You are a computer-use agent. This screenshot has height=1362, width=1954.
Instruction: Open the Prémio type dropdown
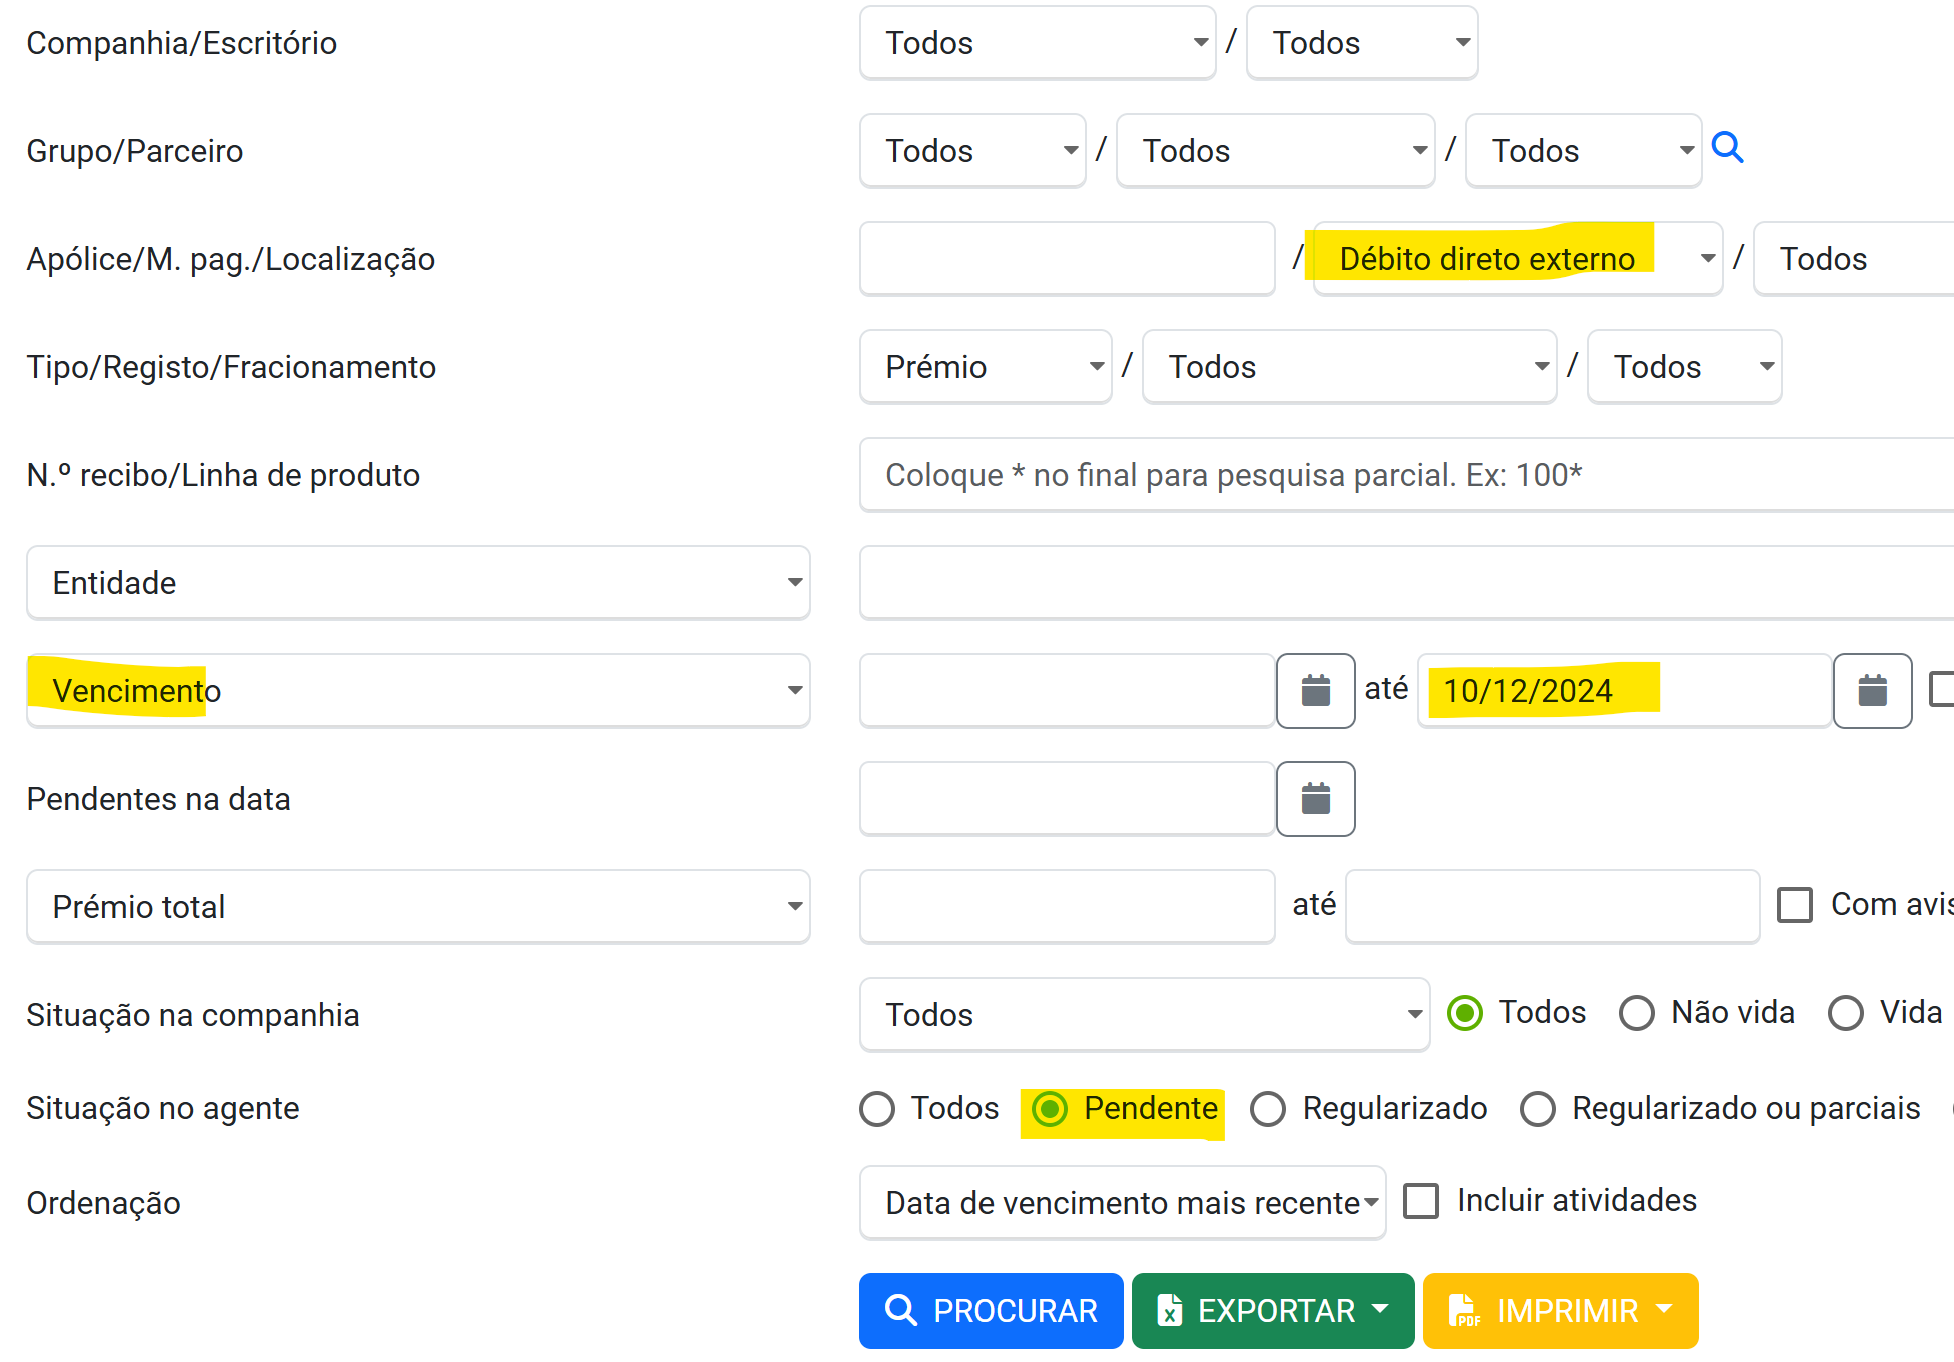click(x=985, y=366)
